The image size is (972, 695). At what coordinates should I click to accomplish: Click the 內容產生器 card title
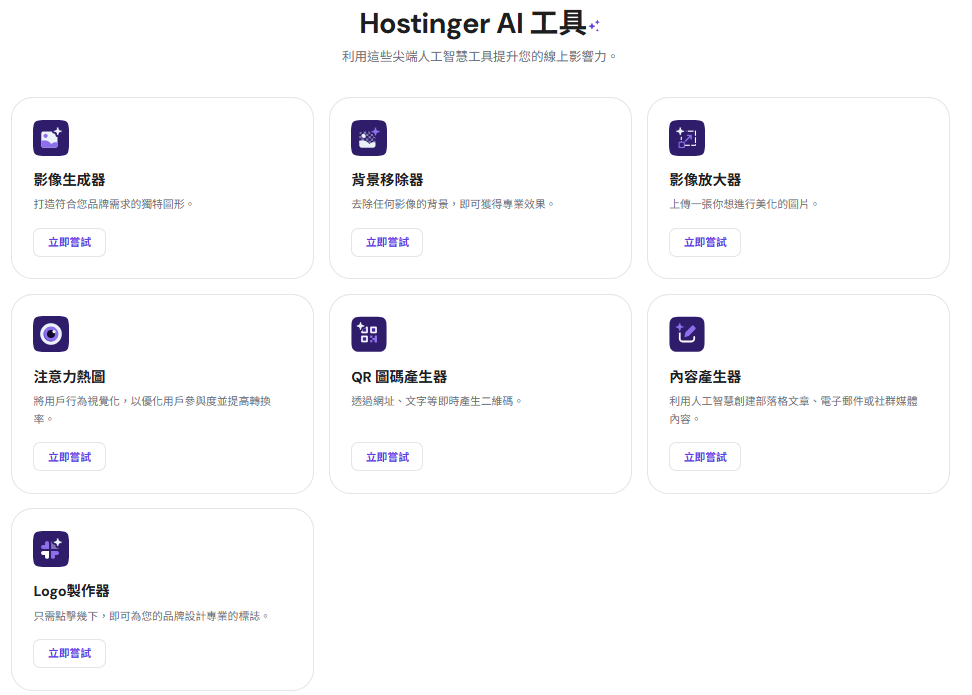[705, 377]
